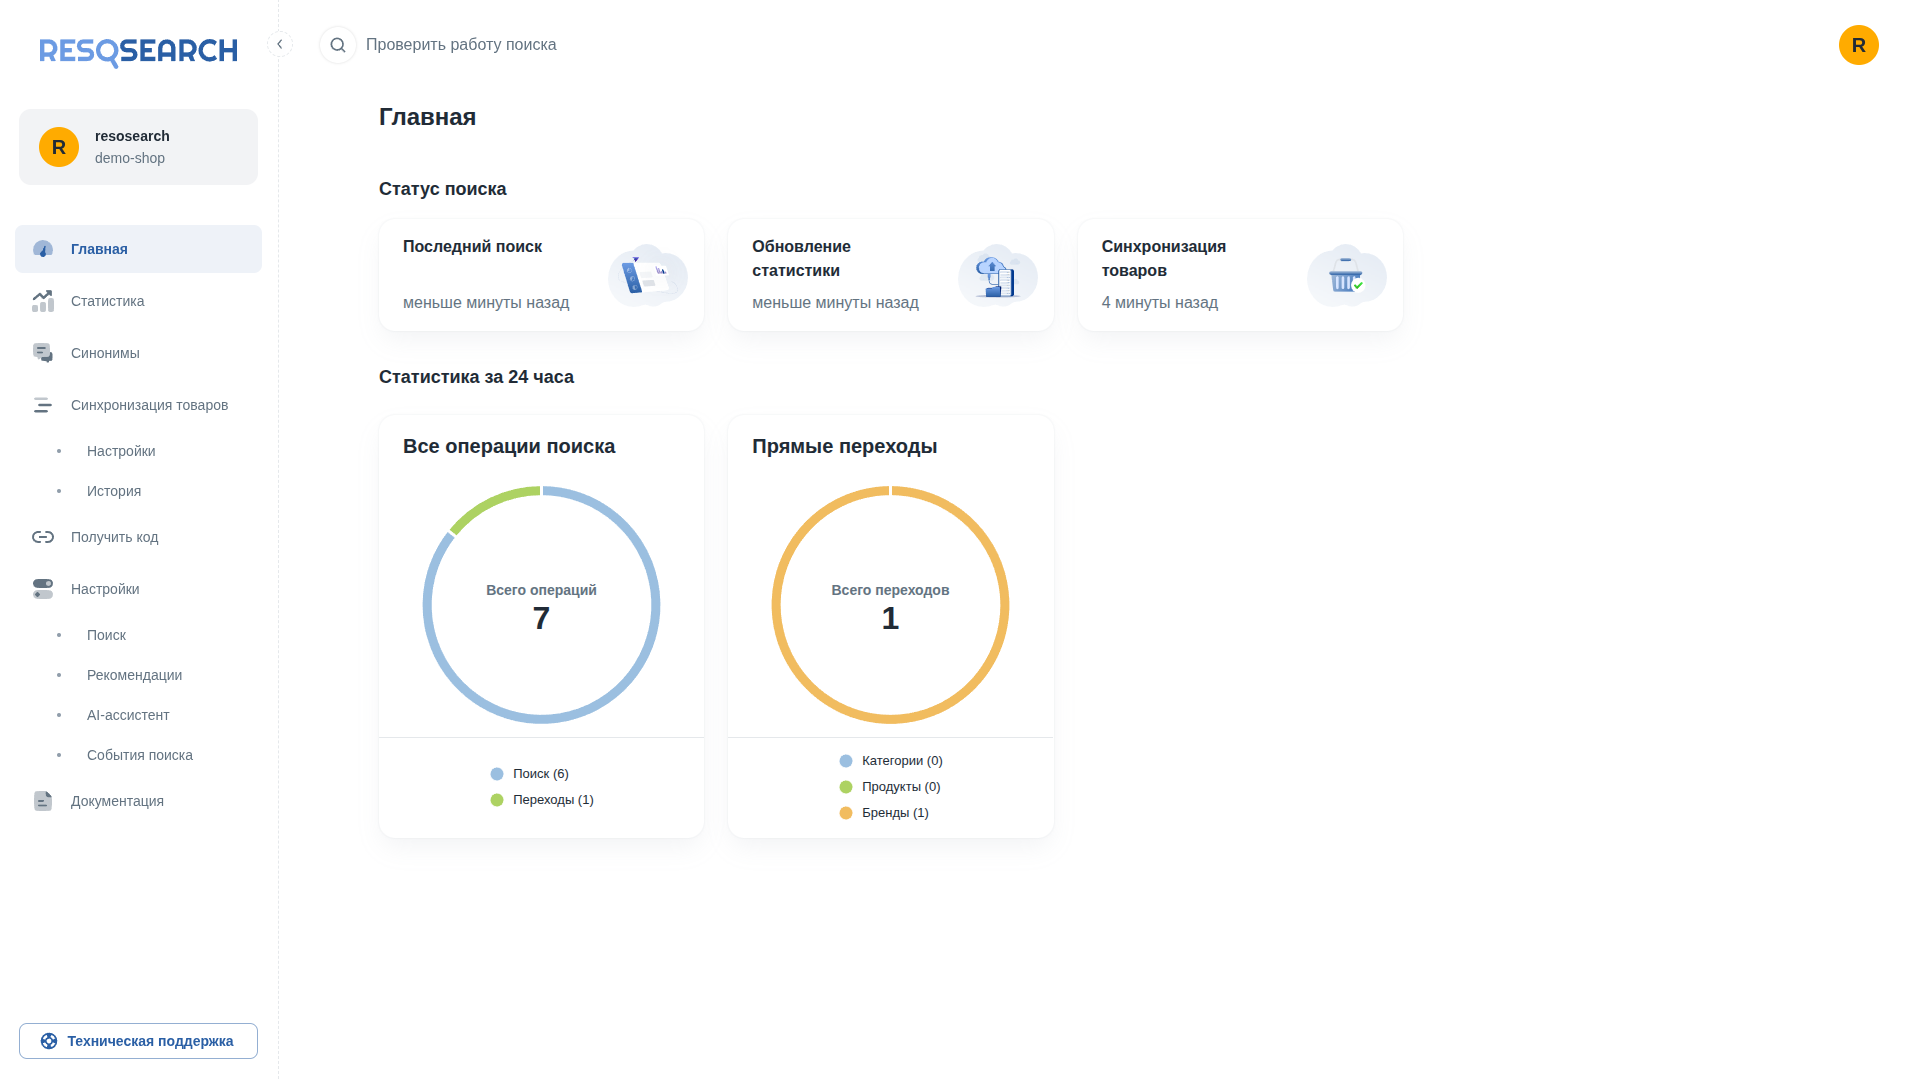Click the orange R avatar in the account card
Viewport: 1919px width, 1079px height.
[x=59, y=147]
